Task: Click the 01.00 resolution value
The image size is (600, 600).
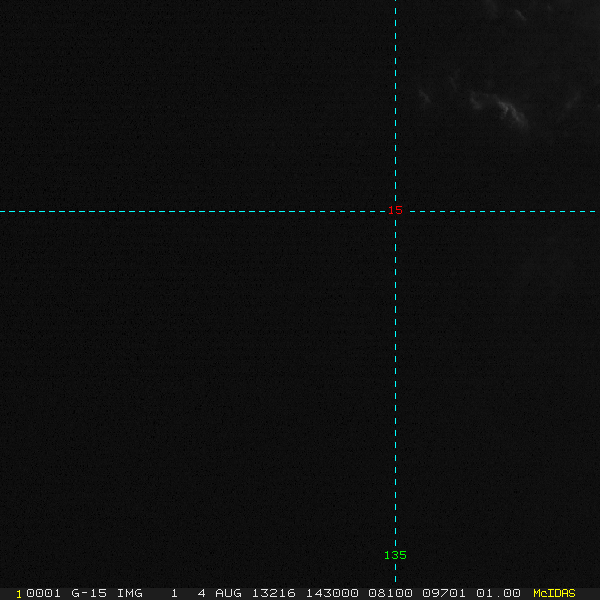Action: [x=498, y=593]
